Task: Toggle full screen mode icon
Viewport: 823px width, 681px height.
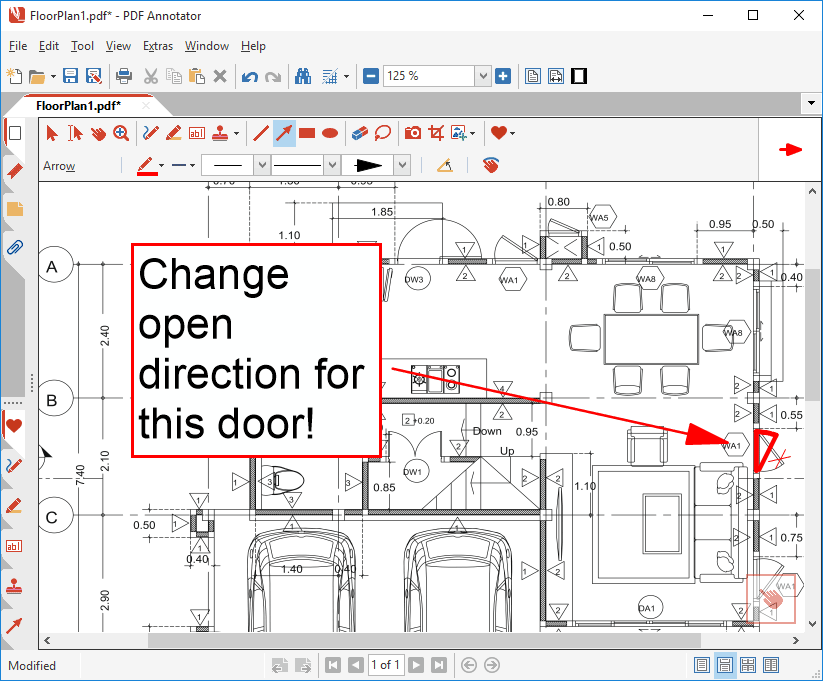Action: (x=579, y=76)
